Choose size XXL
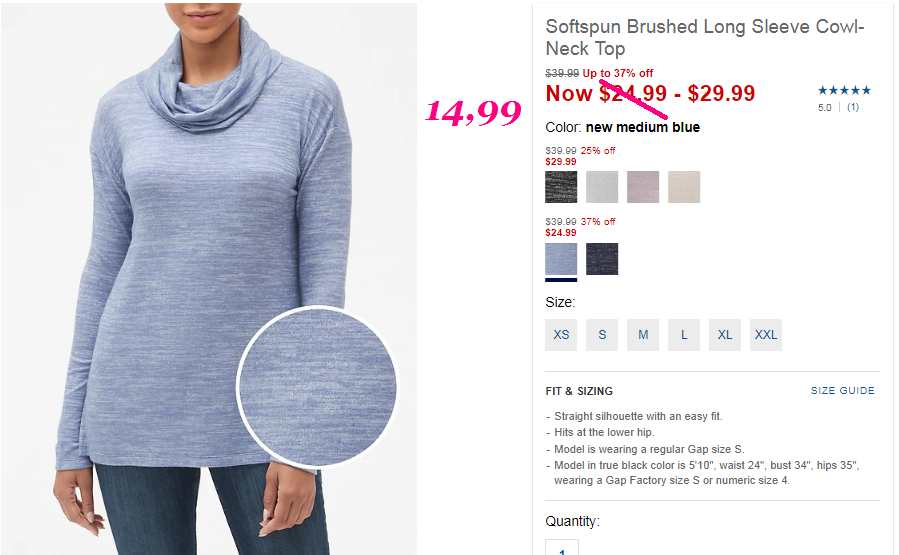This screenshot has width=899, height=555. [x=766, y=335]
